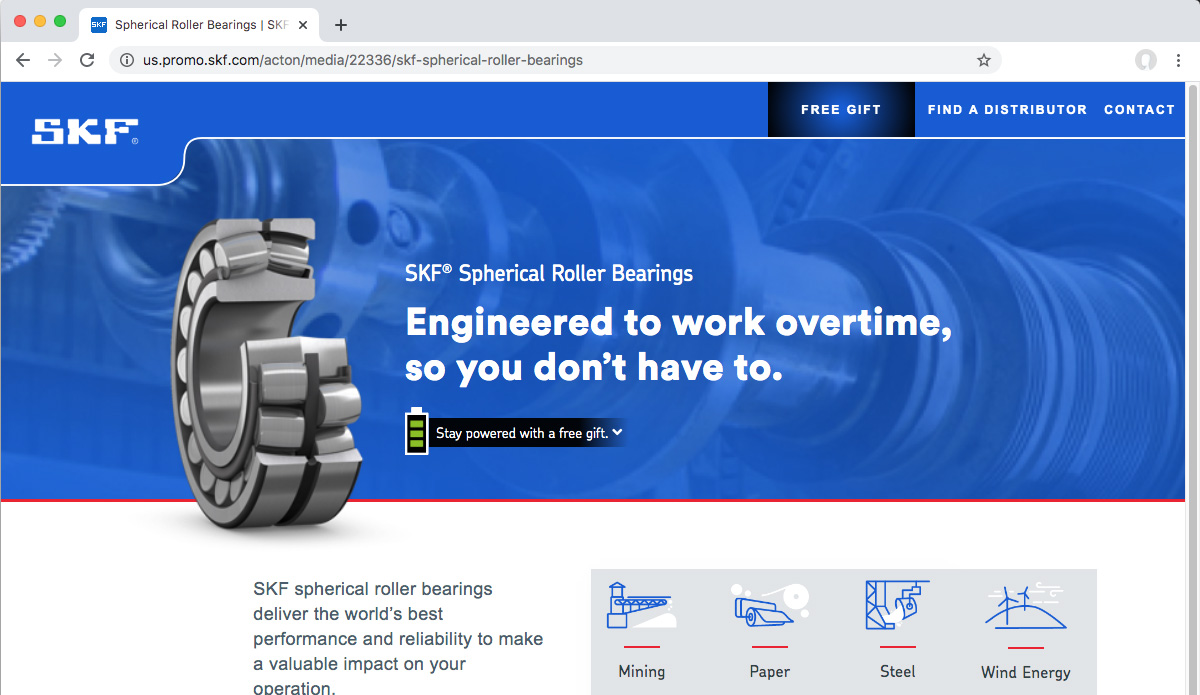Image resolution: width=1200 pixels, height=695 pixels.
Task: Click the Wind Energy label
Action: click(x=1026, y=672)
